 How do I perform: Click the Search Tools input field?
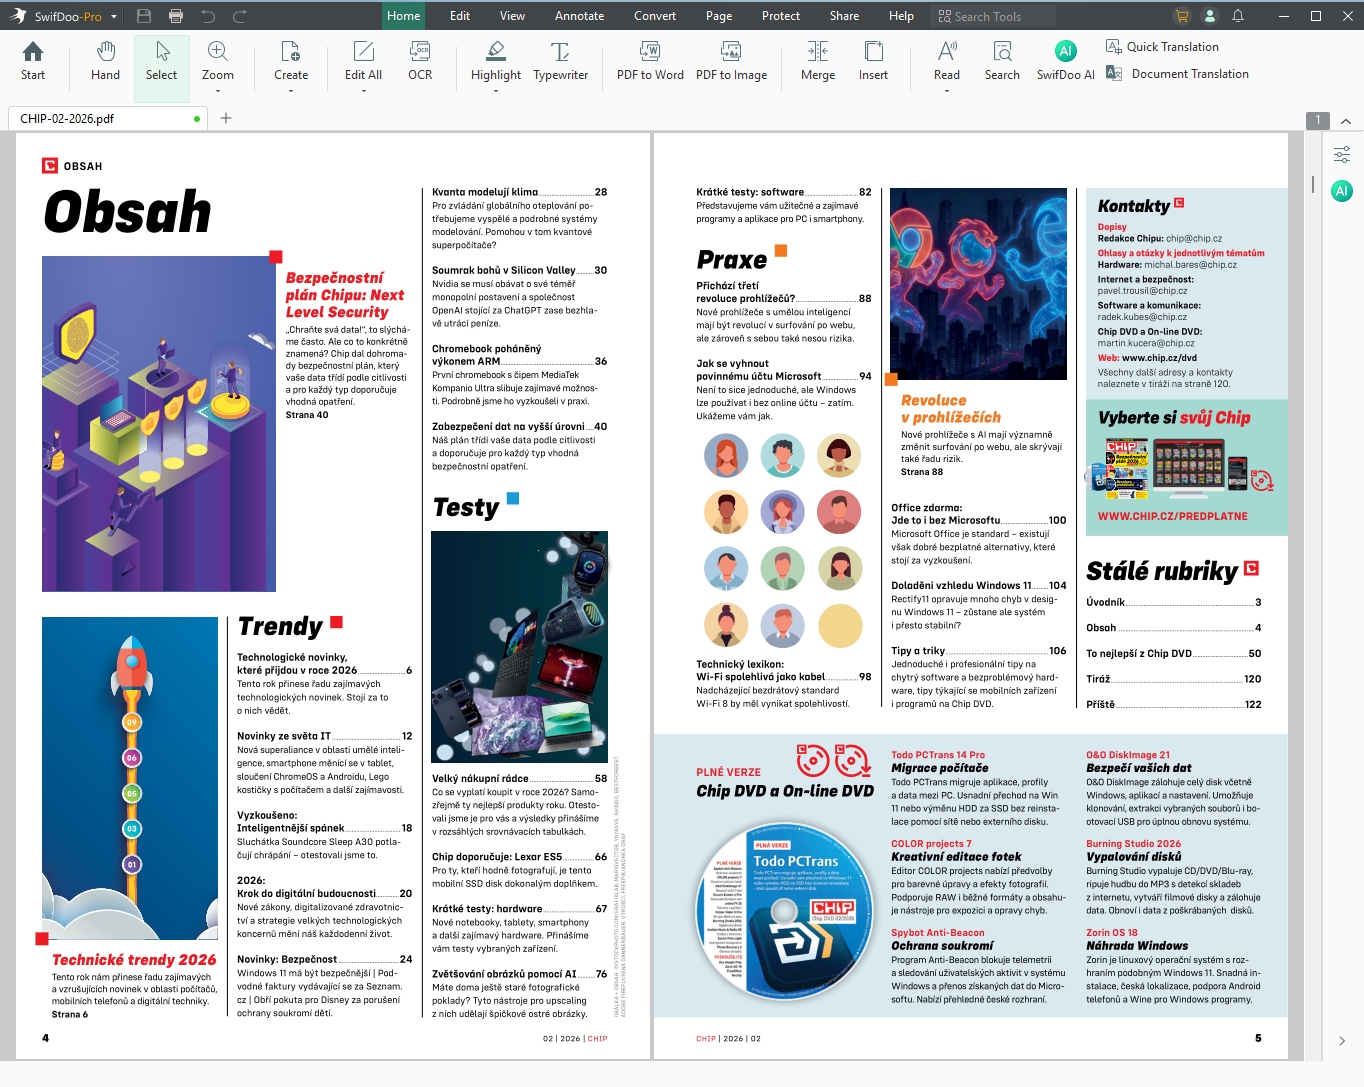pyautogui.click(x=1000, y=16)
